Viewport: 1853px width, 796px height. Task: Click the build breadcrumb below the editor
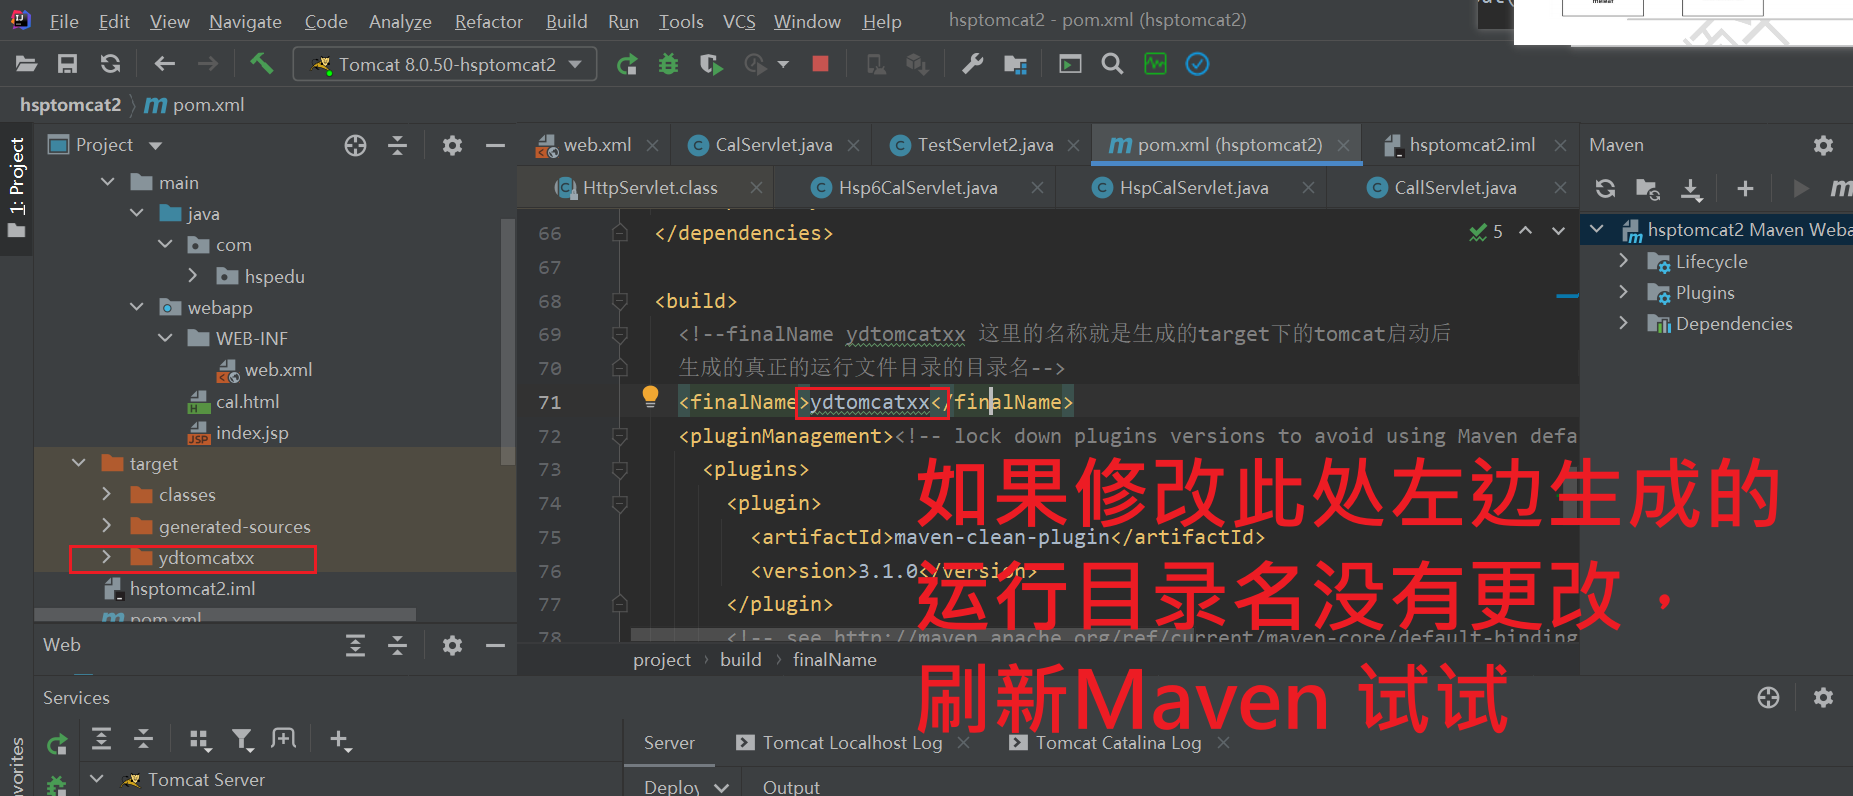[x=741, y=660]
